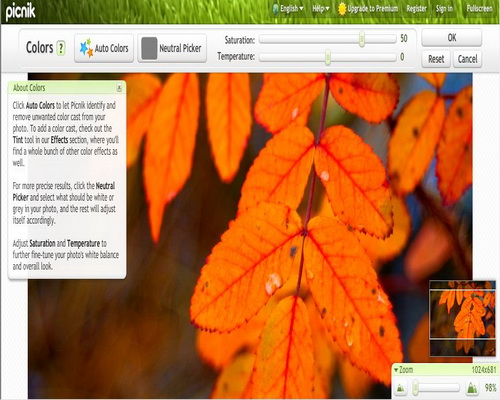The image size is (500, 400).
Task: Click the Auto Colors stars icon
Action: pos(86,48)
